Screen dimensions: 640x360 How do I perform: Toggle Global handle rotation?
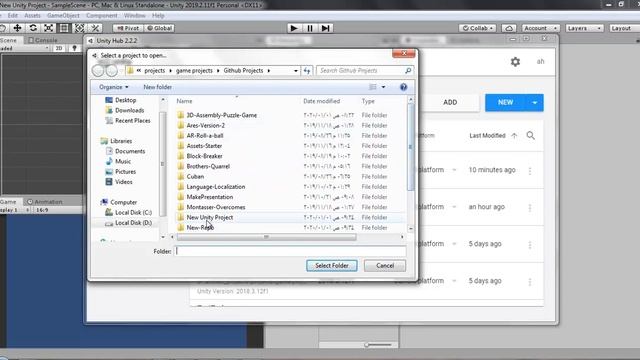click(160, 28)
